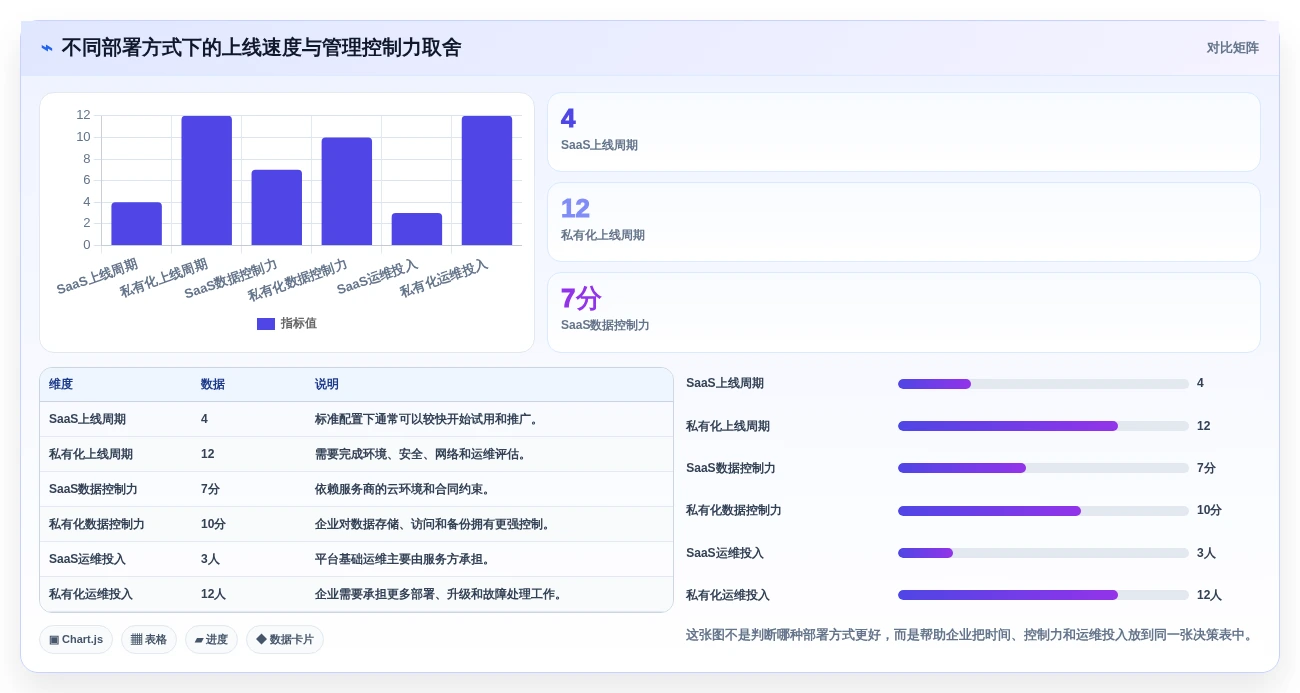
Task: Click the 私有化运维投入 bar in the chart
Action: point(486,181)
